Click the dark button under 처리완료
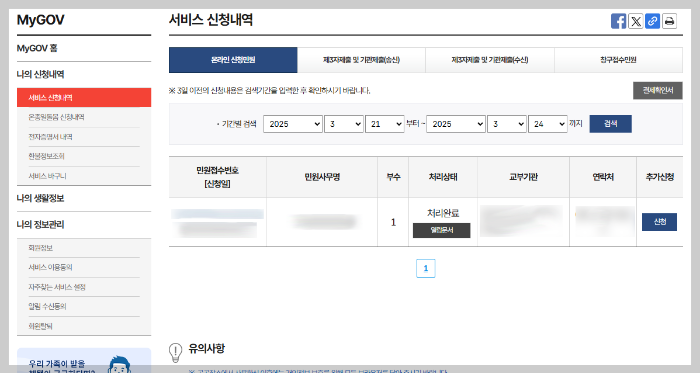 tap(442, 230)
